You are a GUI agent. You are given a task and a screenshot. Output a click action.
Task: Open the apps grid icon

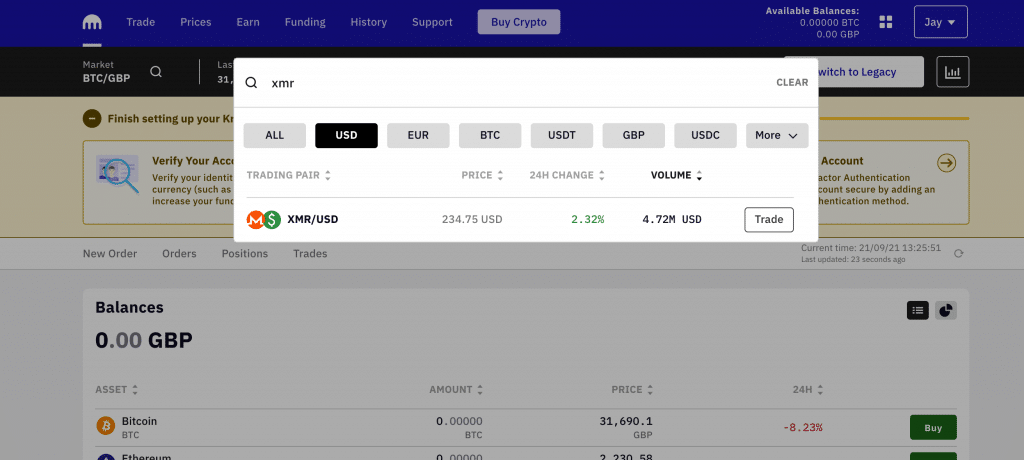886,22
